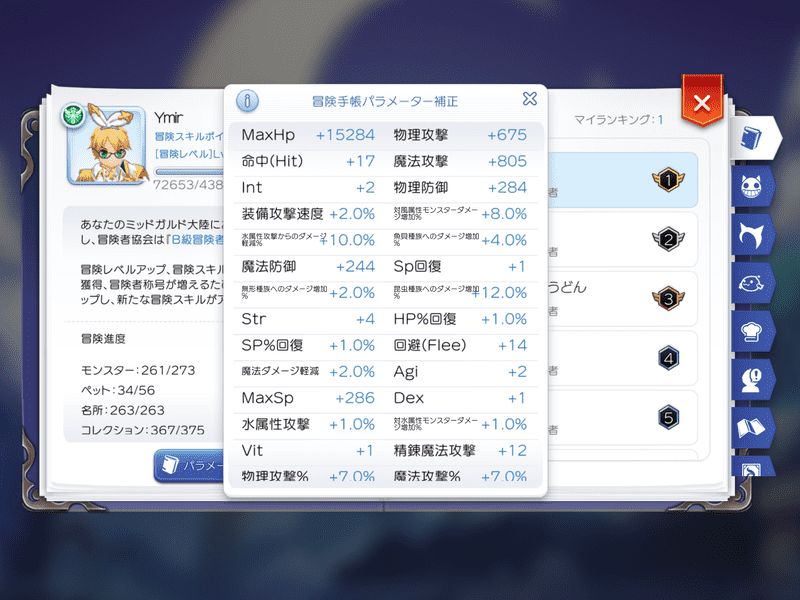The image size is (800, 600).
Task: Click the モンスター:261/273 progress text
Action: coord(138,370)
